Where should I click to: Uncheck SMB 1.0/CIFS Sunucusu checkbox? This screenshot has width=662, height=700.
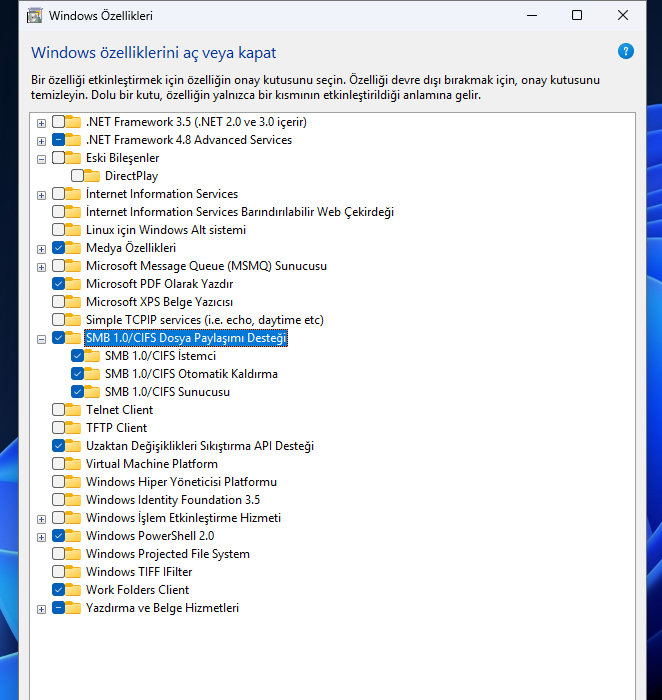[77, 392]
